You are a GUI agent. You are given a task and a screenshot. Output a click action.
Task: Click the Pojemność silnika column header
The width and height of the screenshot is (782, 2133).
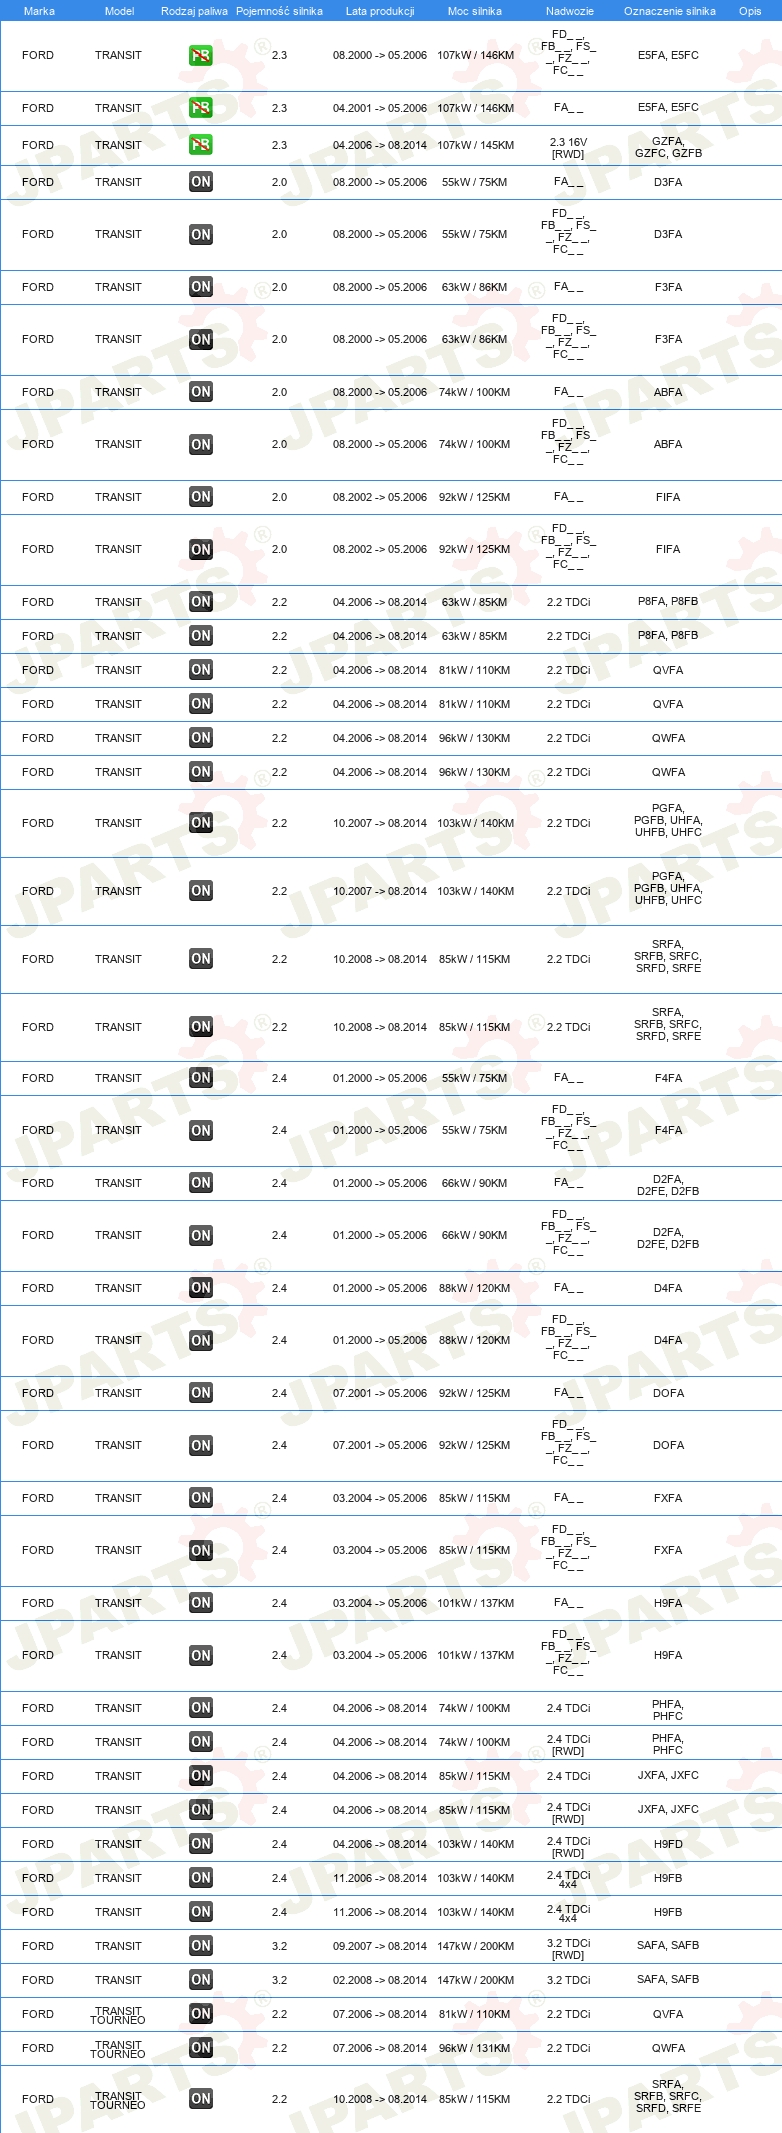tap(279, 11)
